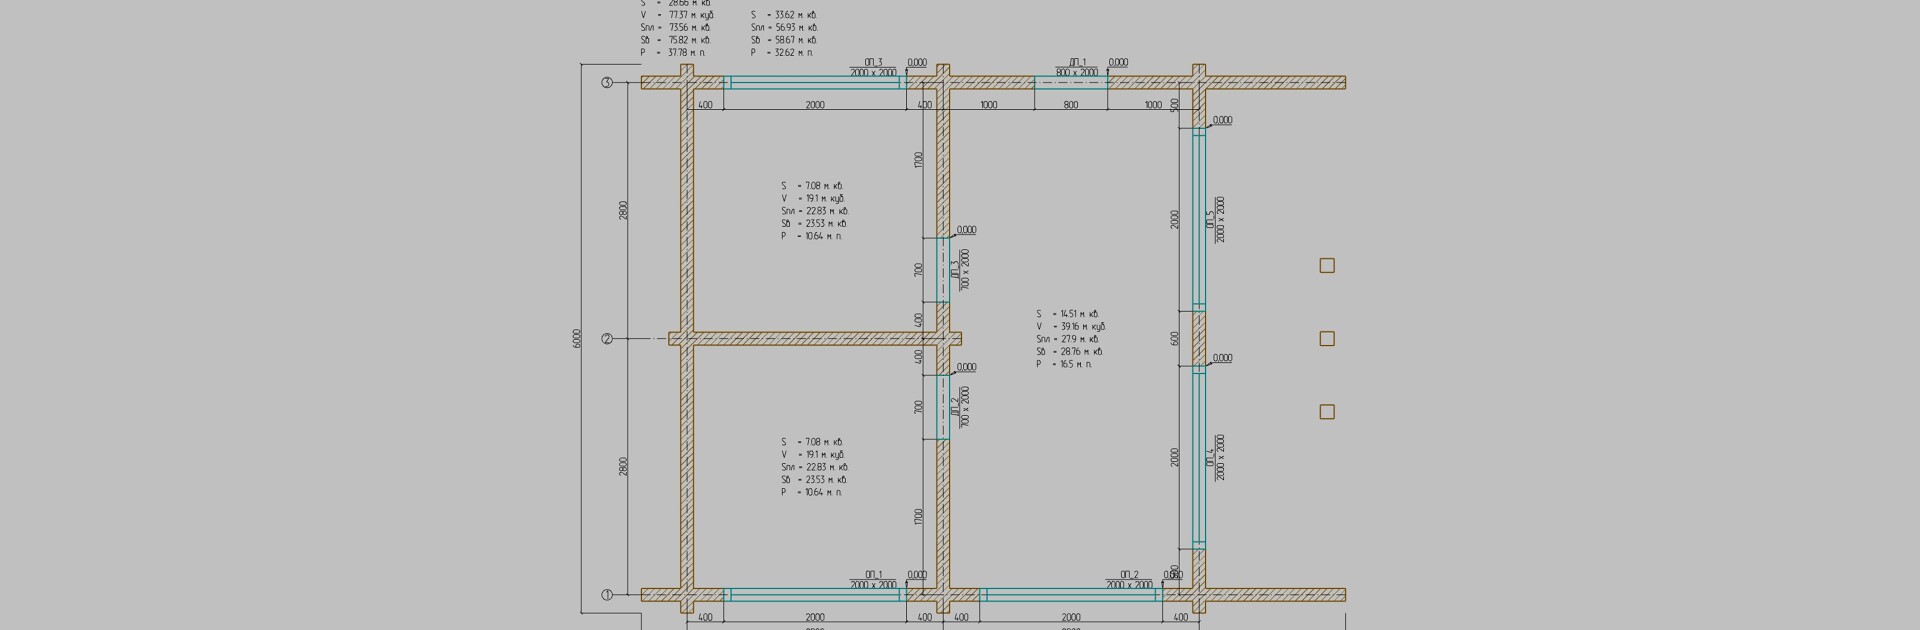The image size is (1920, 630).
Task: Click the axis marker circle numbered 1
Action: tap(607, 595)
